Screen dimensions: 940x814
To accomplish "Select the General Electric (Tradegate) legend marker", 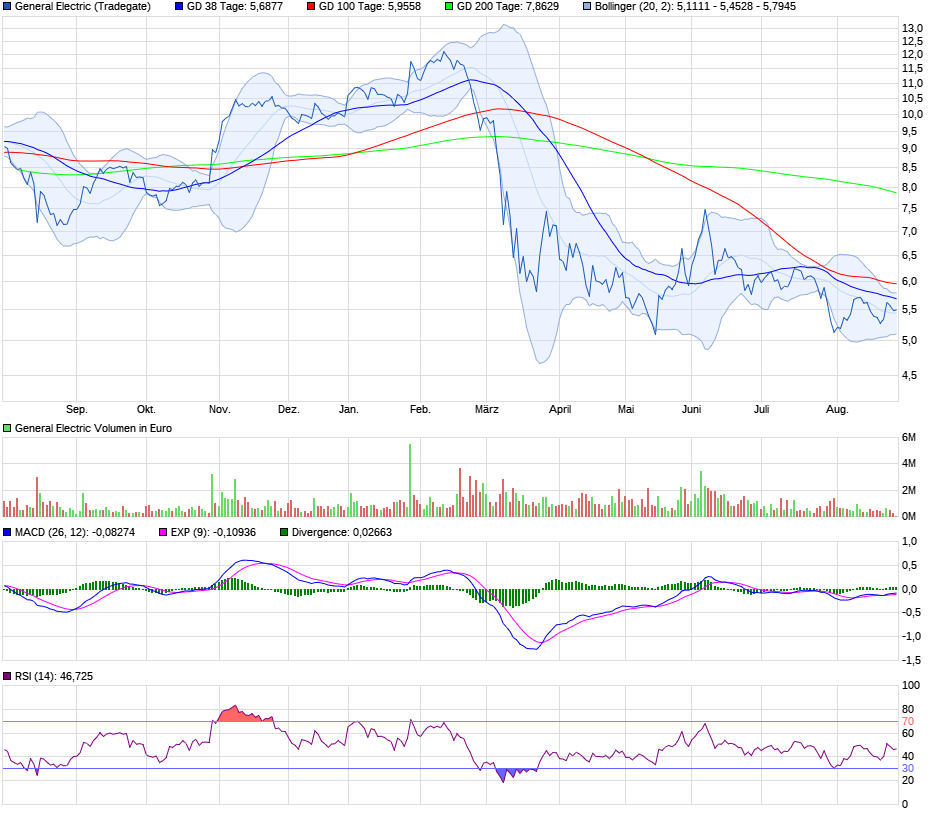I will pyautogui.click(x=8, y=8).
